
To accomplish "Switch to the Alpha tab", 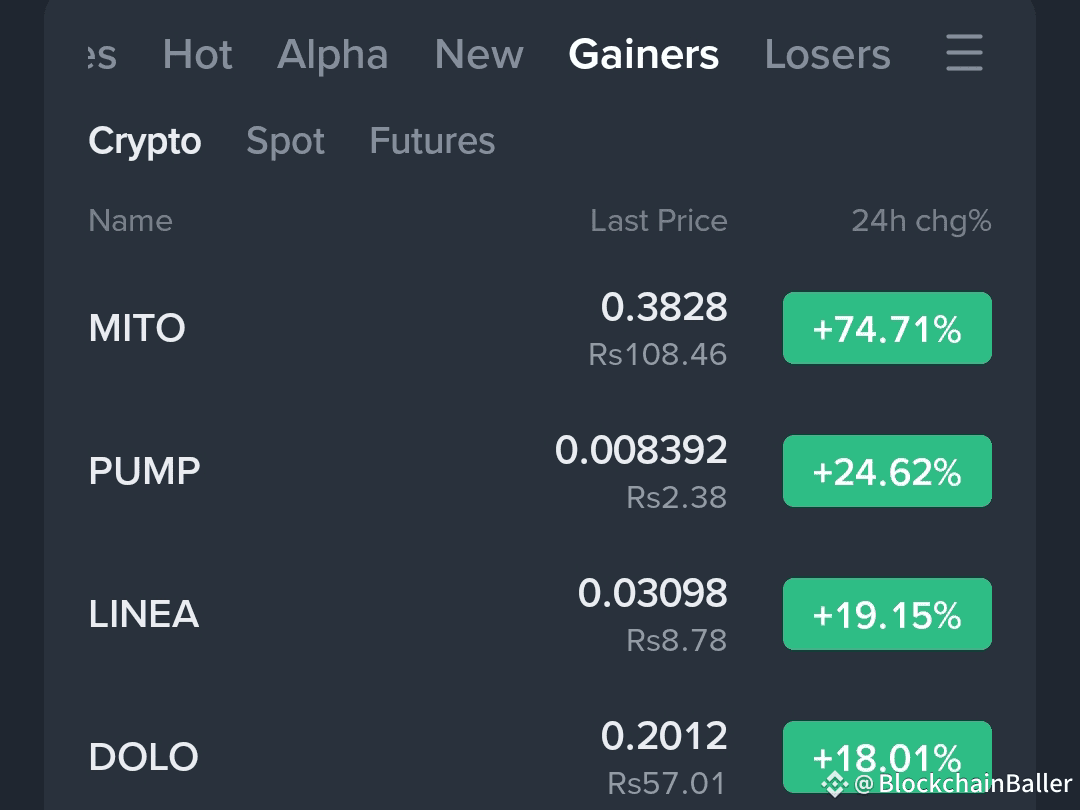I will (x=333, y=54).
